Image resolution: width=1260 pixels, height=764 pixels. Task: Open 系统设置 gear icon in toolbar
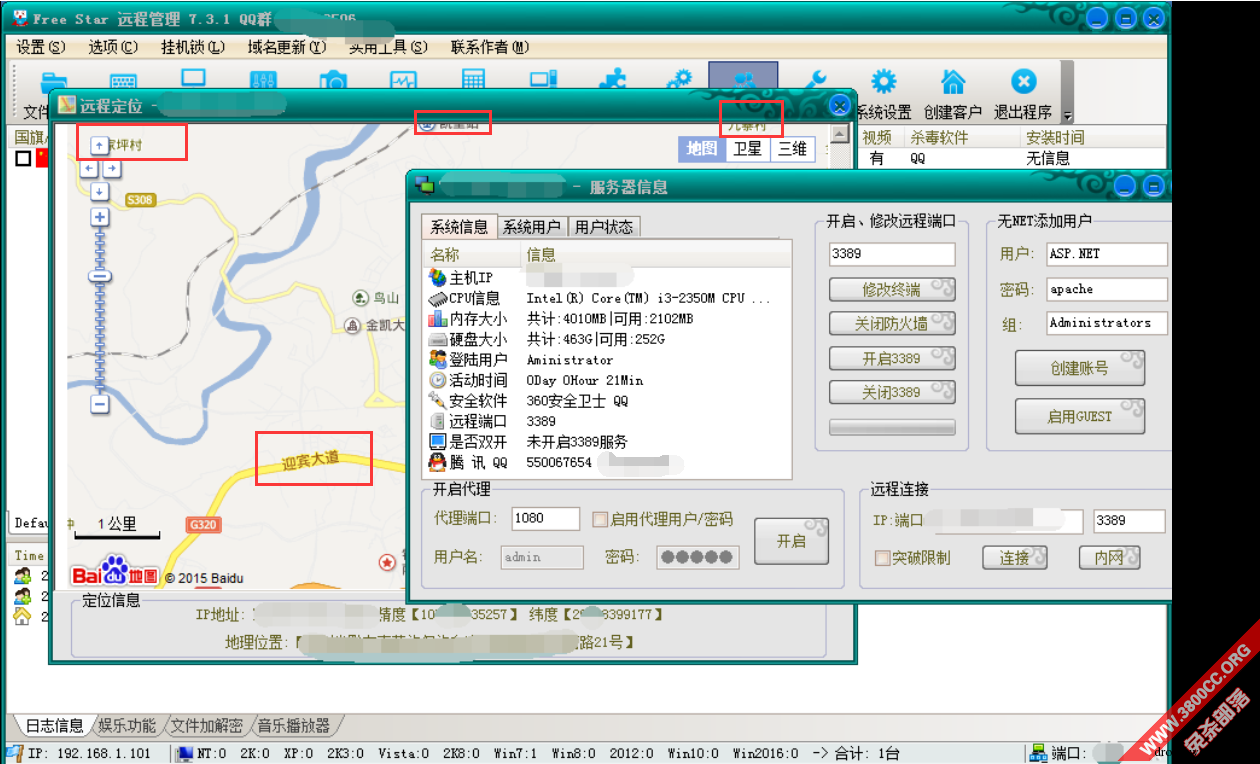[x=882, y=81]
